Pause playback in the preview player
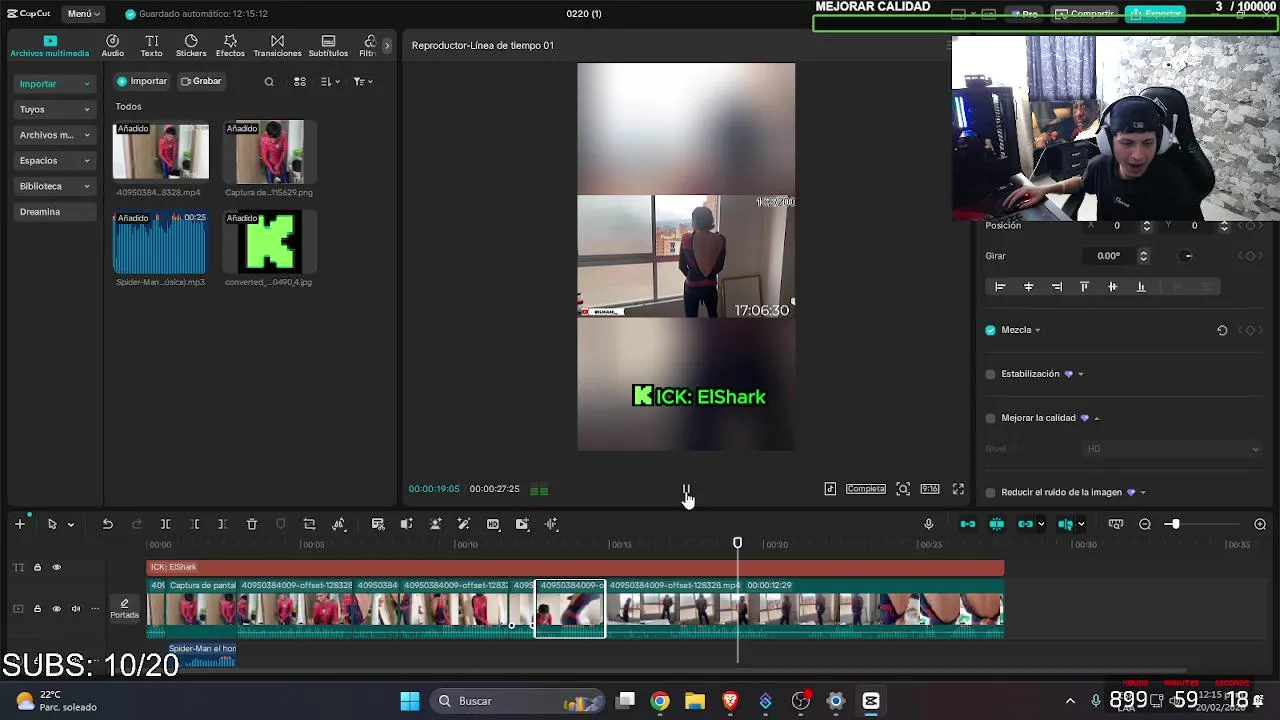The image size is (1280, 720). click(x=686, y=490)
